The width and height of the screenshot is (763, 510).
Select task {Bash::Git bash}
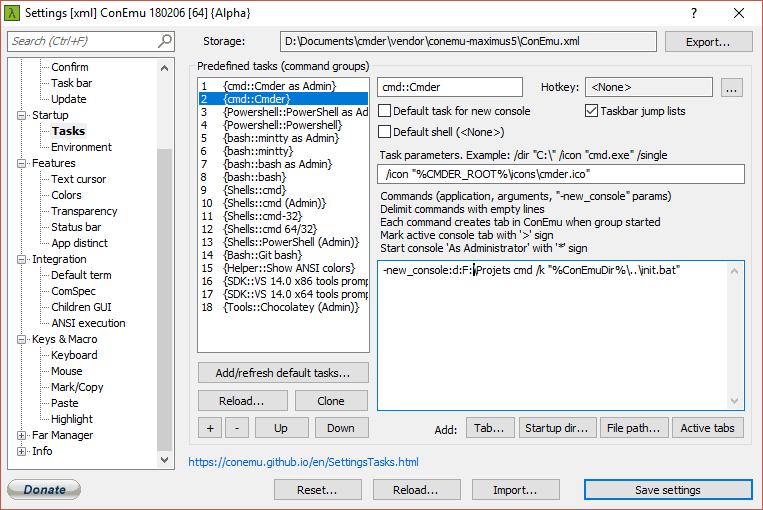pos(283,255)
